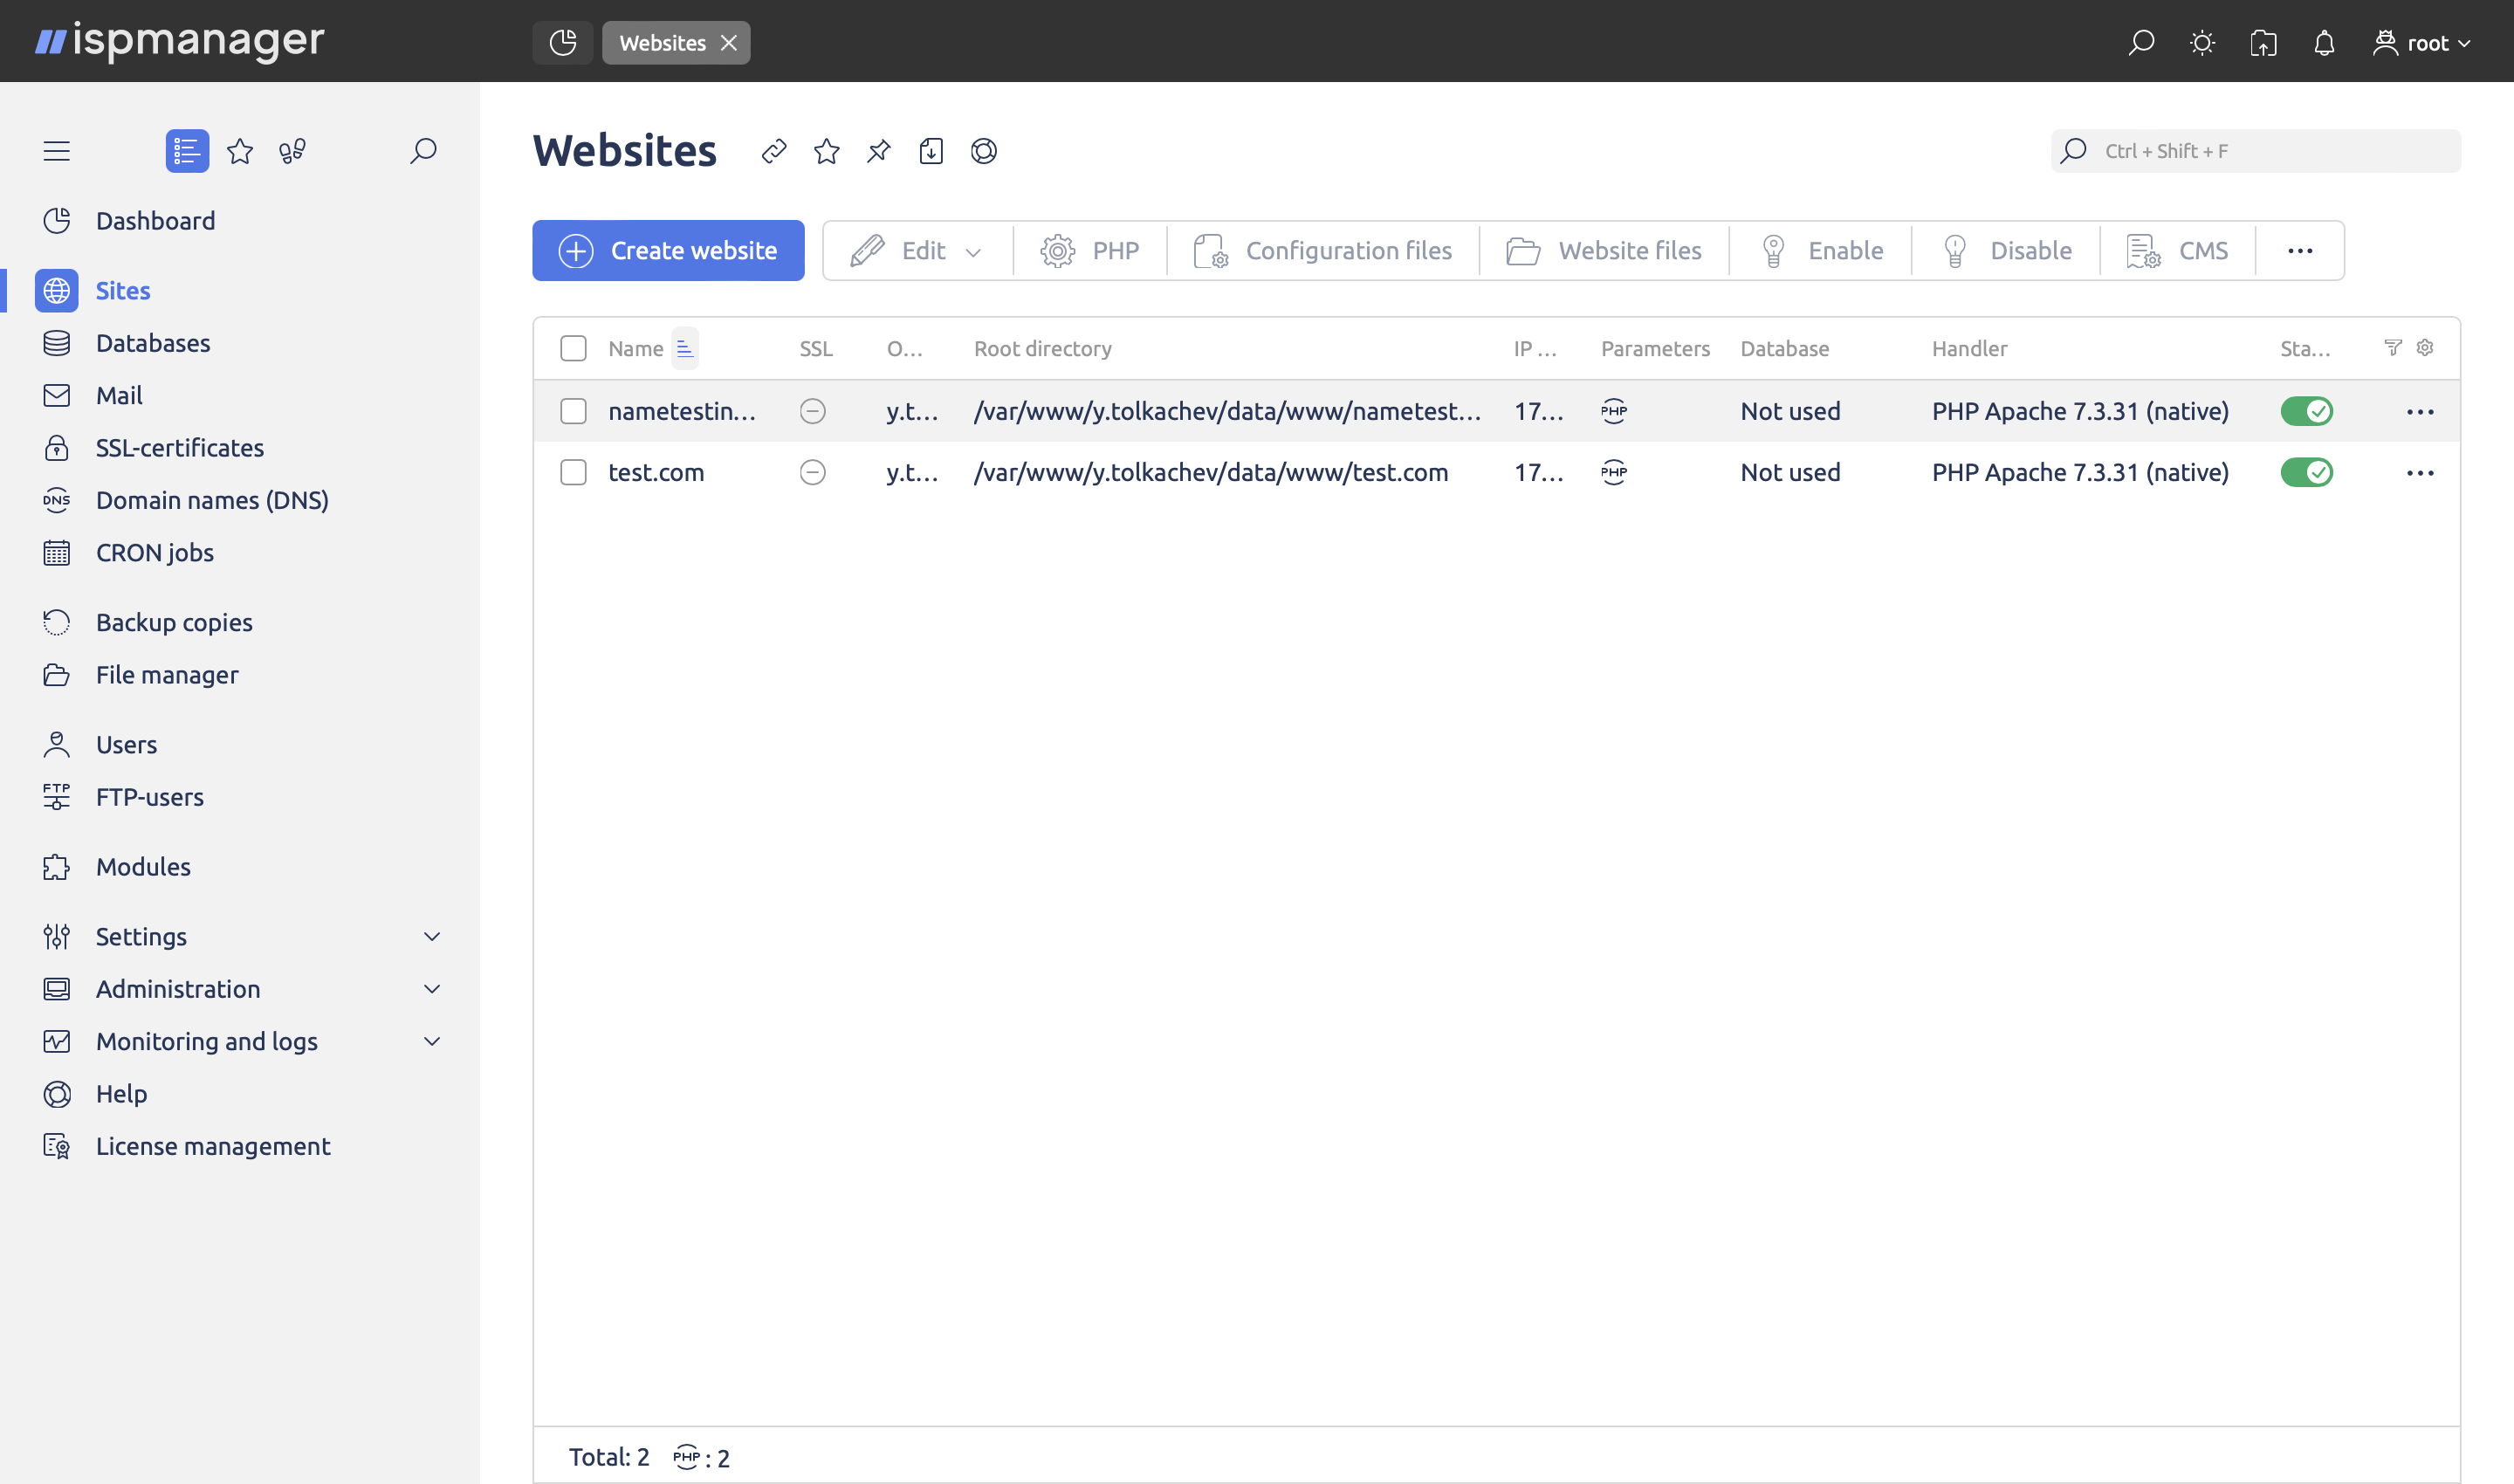The height and width of the screenshot is (1484, 2514).
Task: Open the Dashboard section in sidebar
Action: (x=155, y=220)
